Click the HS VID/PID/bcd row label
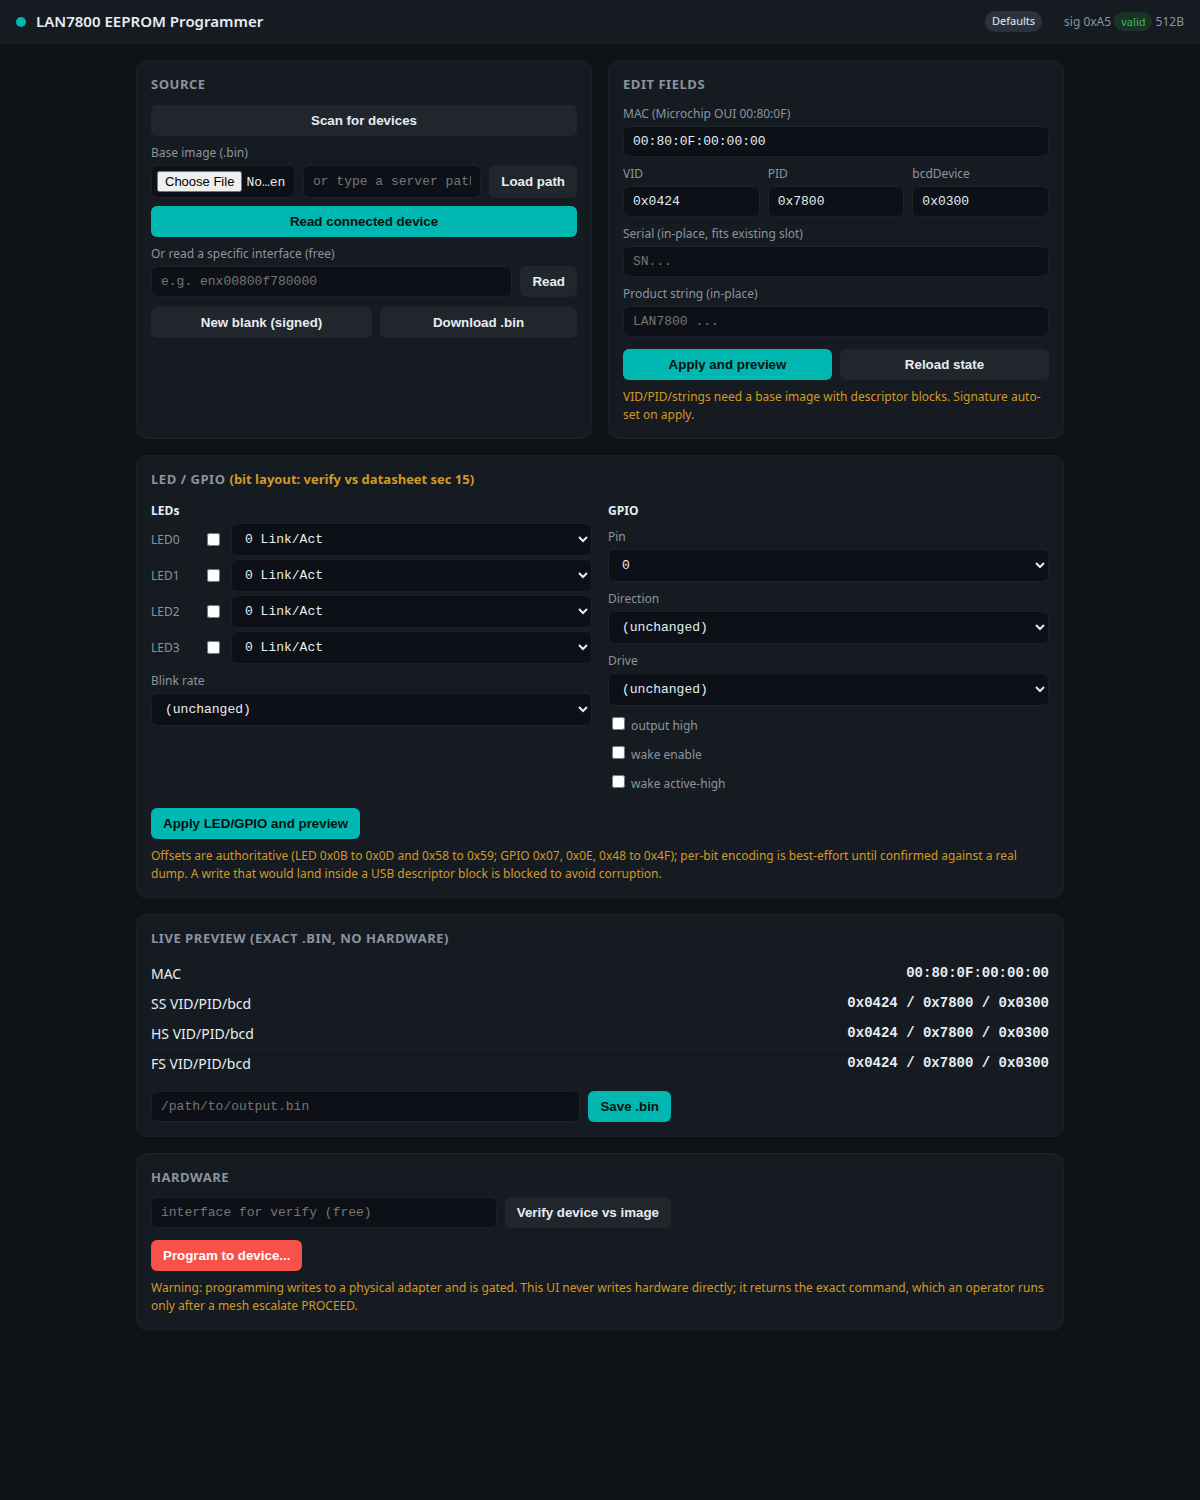 coord(202,1034)
